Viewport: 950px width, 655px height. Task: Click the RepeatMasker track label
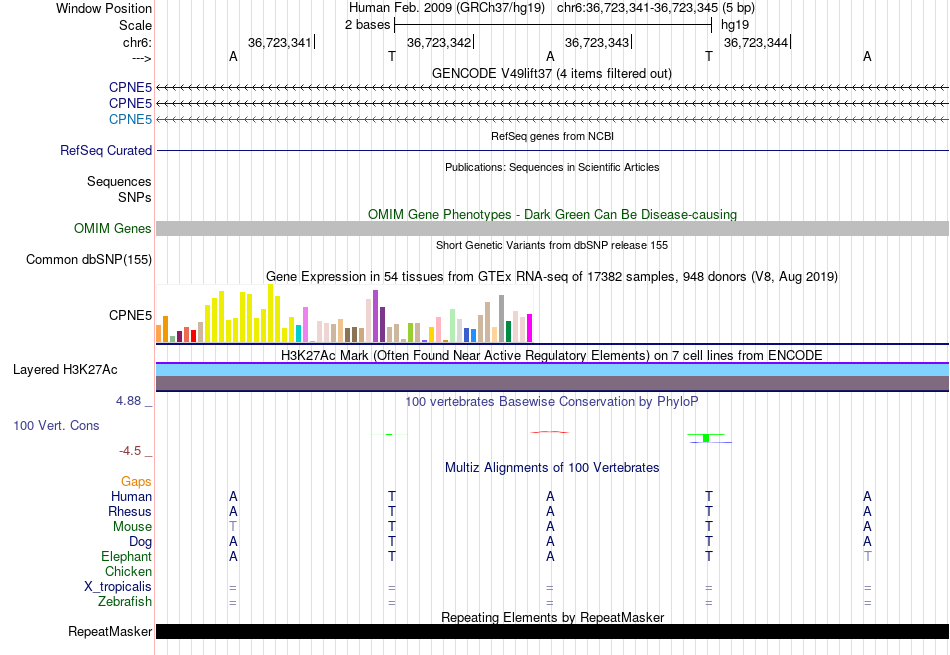pos(110,631)
